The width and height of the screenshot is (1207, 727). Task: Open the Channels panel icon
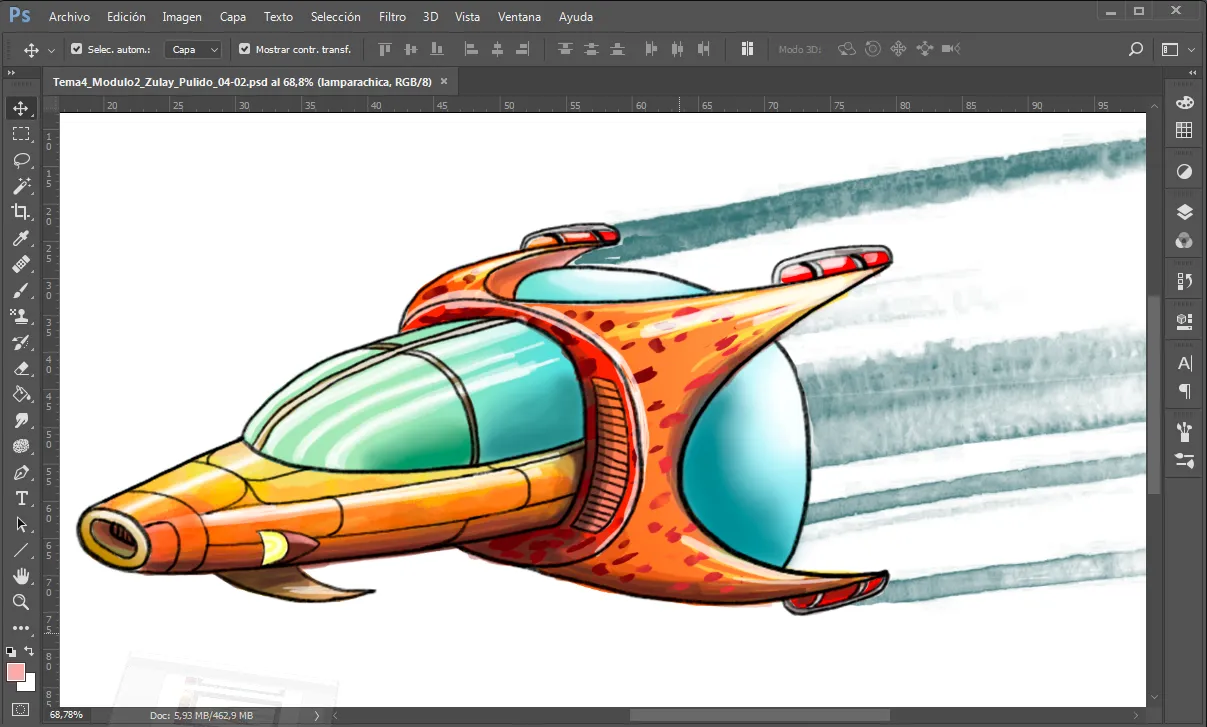pyautogui.click(x=1184, y=240)
